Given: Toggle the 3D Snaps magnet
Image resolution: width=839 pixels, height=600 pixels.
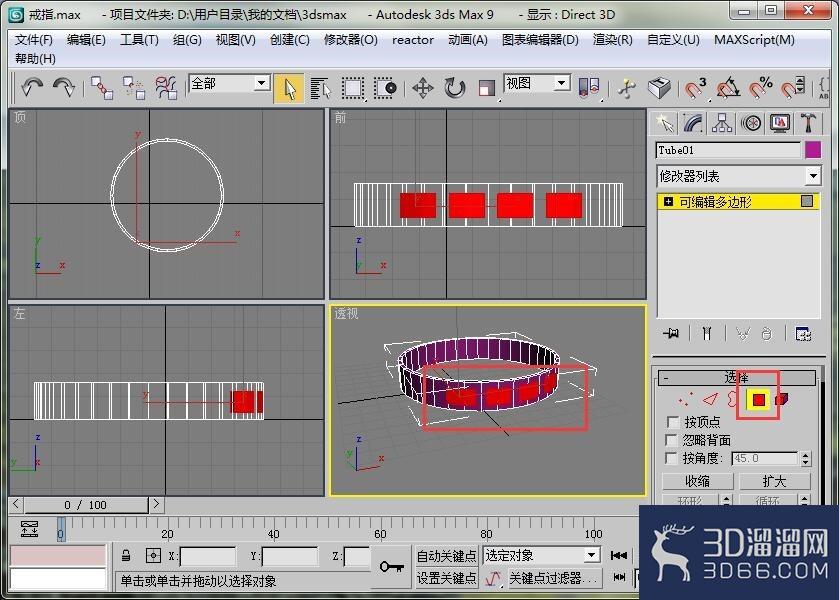Looking at the screenshot, I should pos(696,88).
